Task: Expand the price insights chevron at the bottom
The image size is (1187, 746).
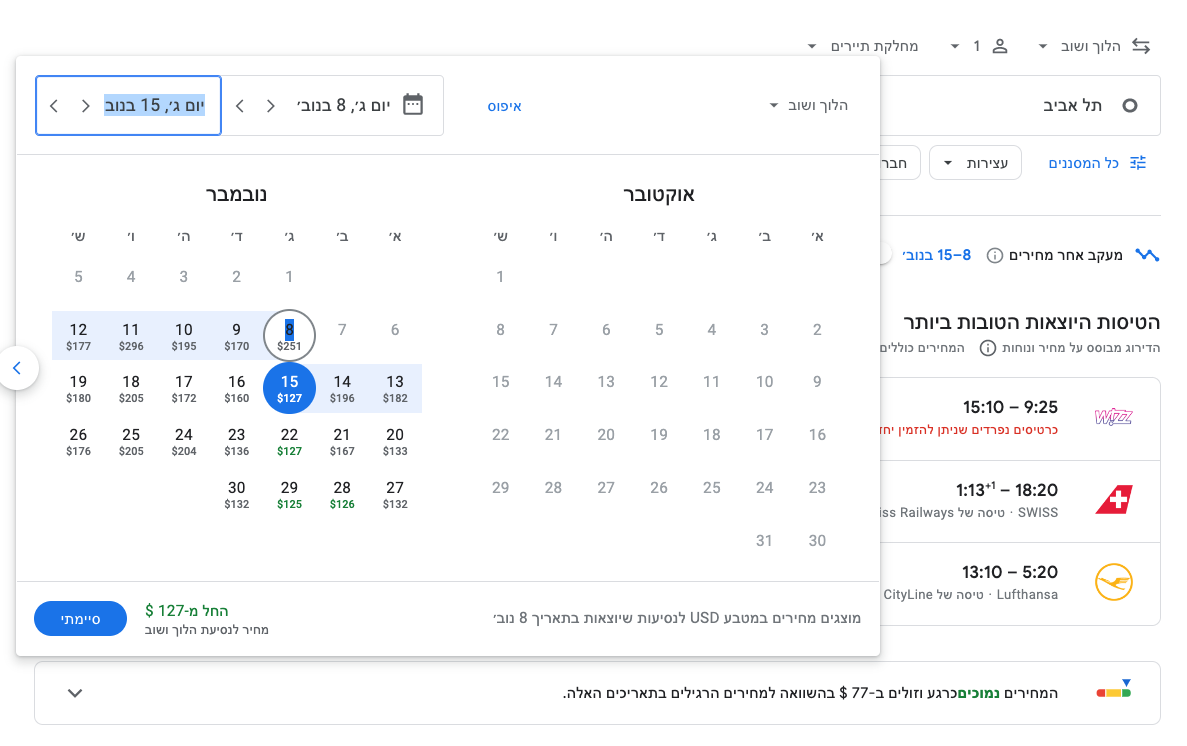Action: pyautogui.click(x=75, y=693)
